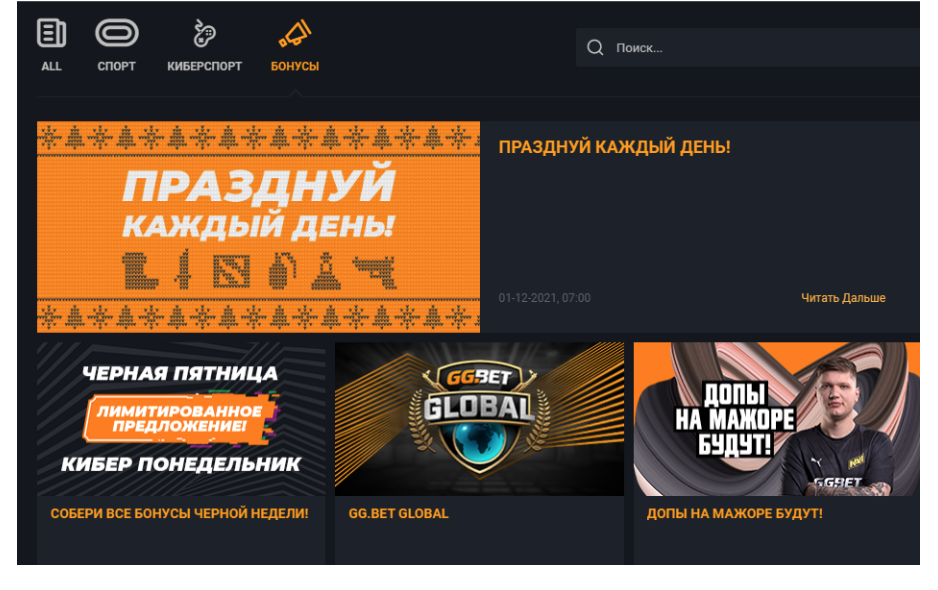Open the Допы на мажоре будут image
938x590 pixels.
point(776,419)
